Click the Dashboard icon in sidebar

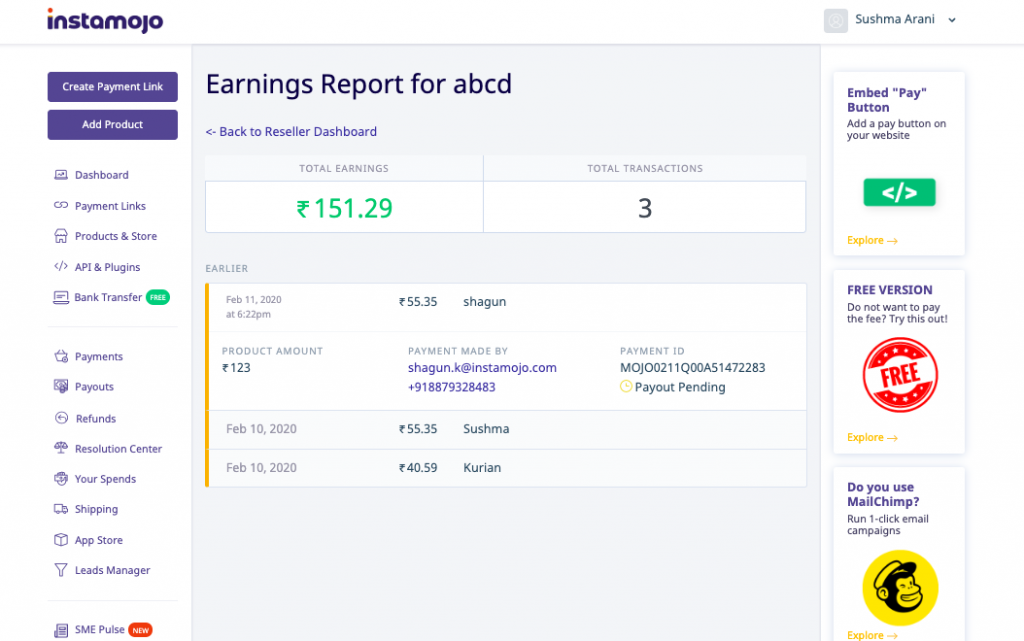click(60, 175)
